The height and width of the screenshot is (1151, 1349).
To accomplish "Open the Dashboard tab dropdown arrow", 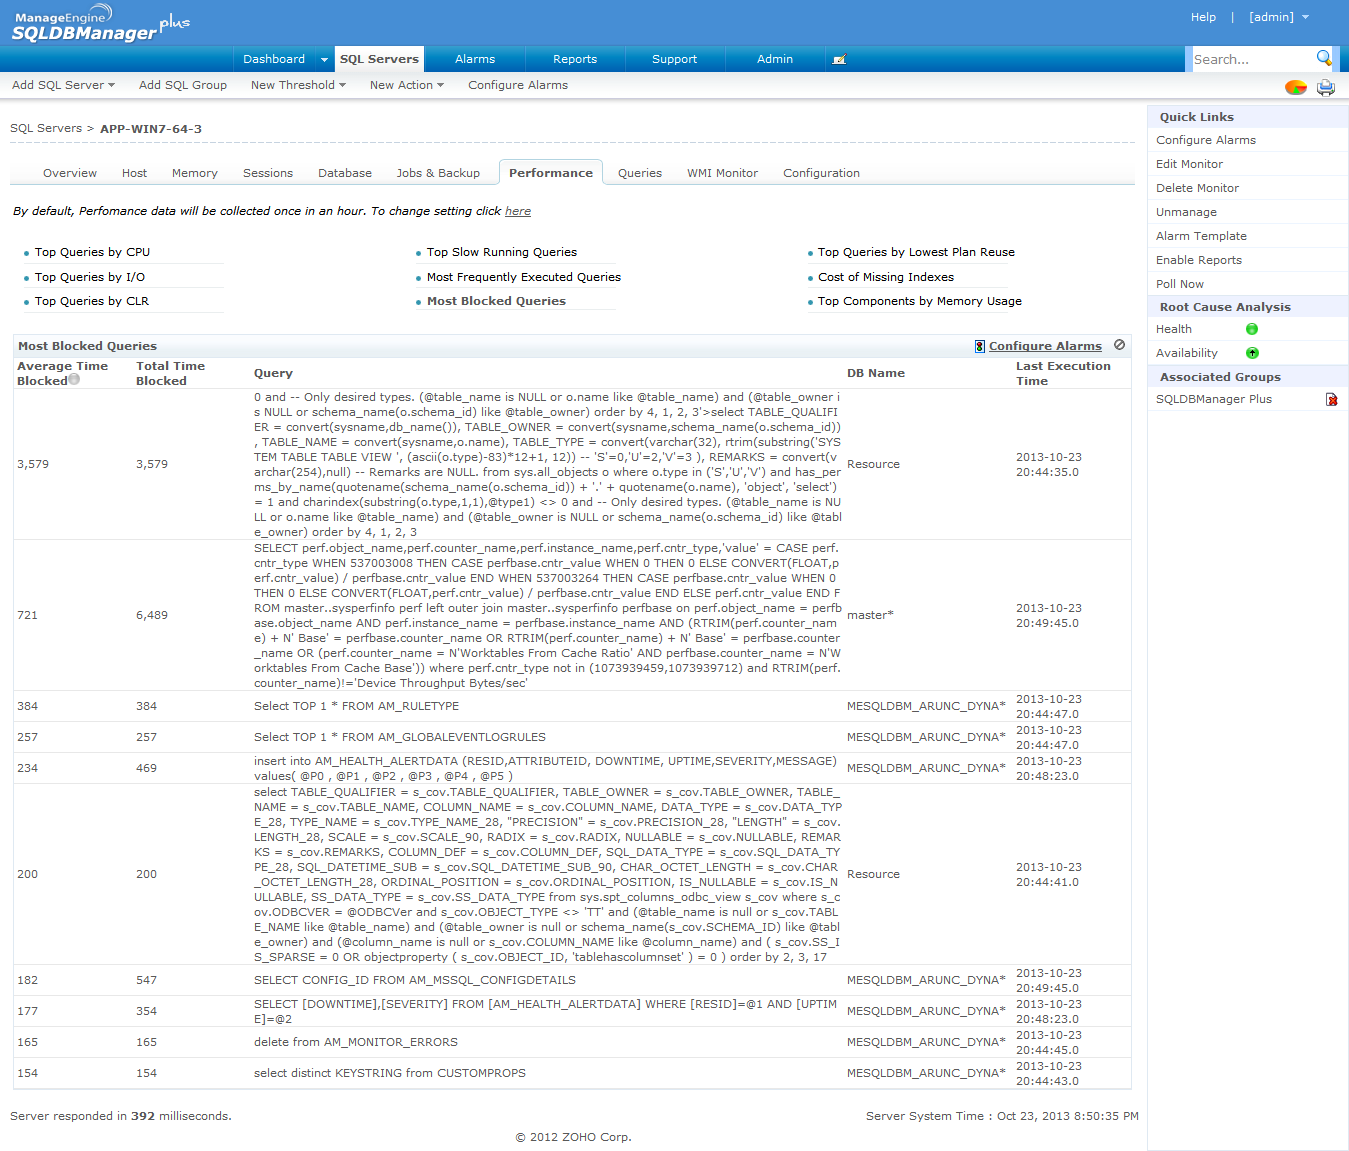I will [x=323, y=60].
